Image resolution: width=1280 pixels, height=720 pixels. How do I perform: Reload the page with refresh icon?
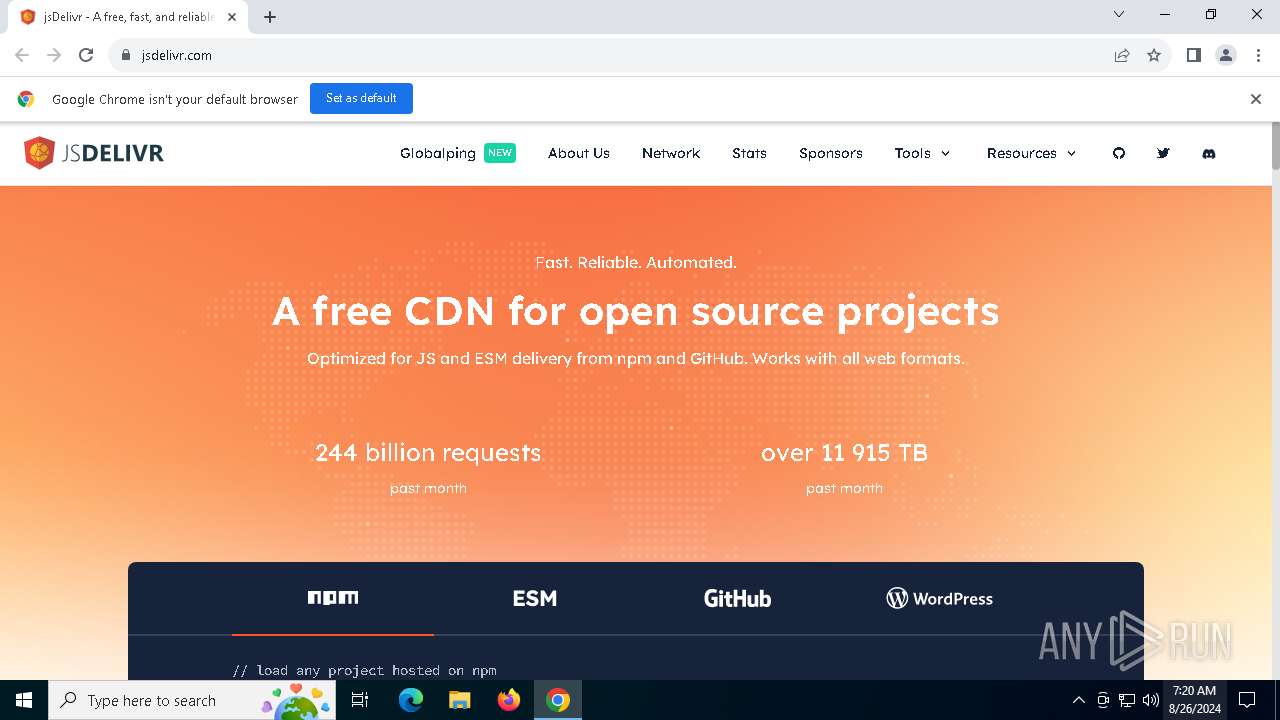[86, 55]
